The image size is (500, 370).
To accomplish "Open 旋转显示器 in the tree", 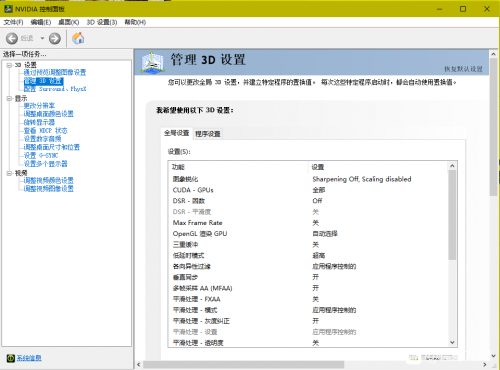I will pos(39,122).
